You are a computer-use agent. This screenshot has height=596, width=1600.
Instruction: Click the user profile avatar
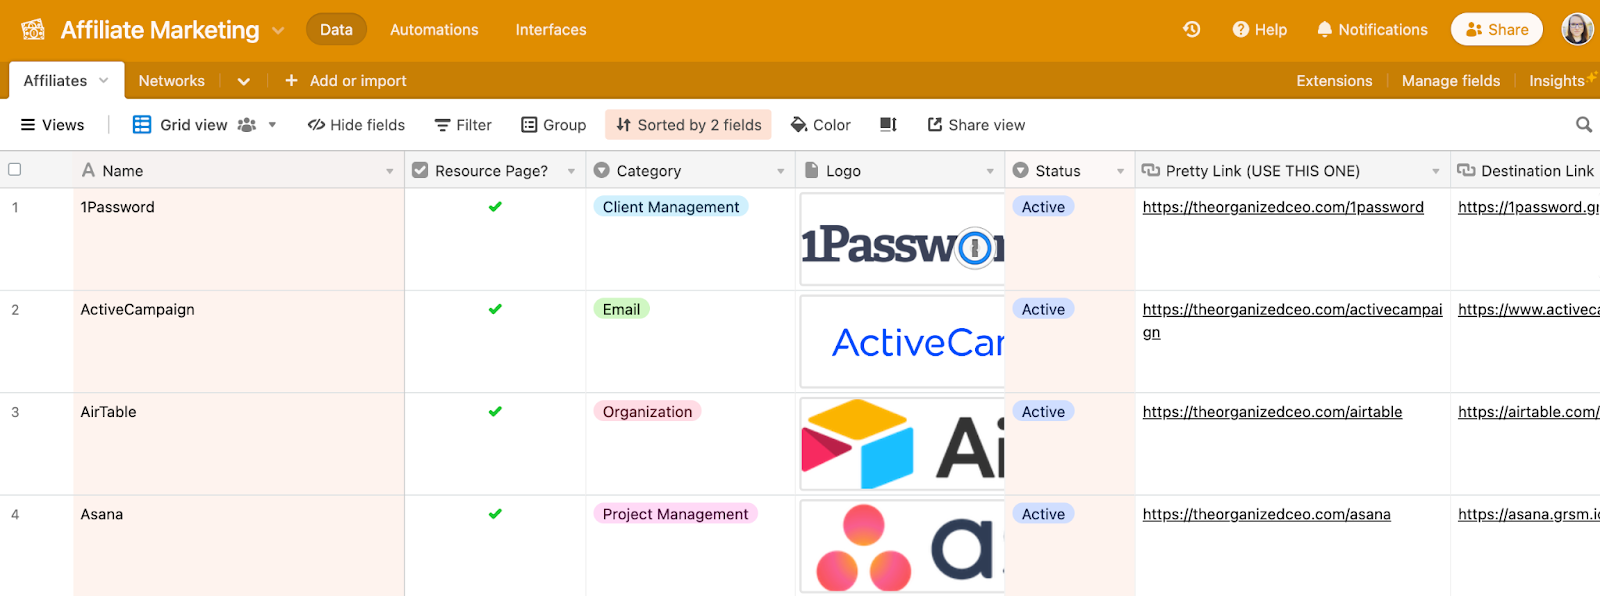point(1577,29)
